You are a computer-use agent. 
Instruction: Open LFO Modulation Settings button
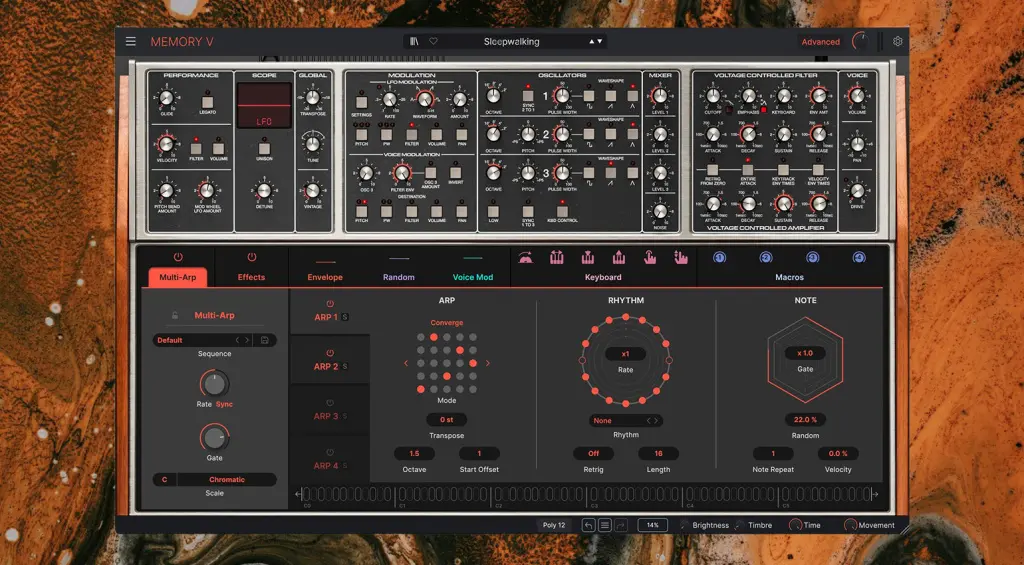tap(361, 102)
